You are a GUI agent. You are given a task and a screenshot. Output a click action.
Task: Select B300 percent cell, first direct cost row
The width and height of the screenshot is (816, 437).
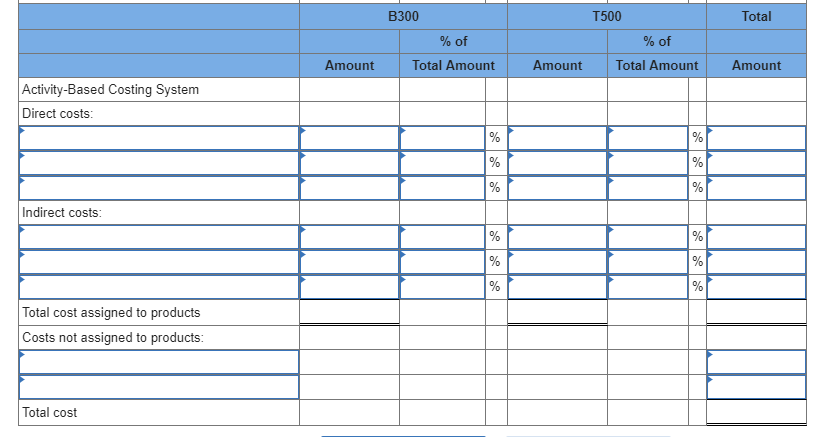[442, 138]
